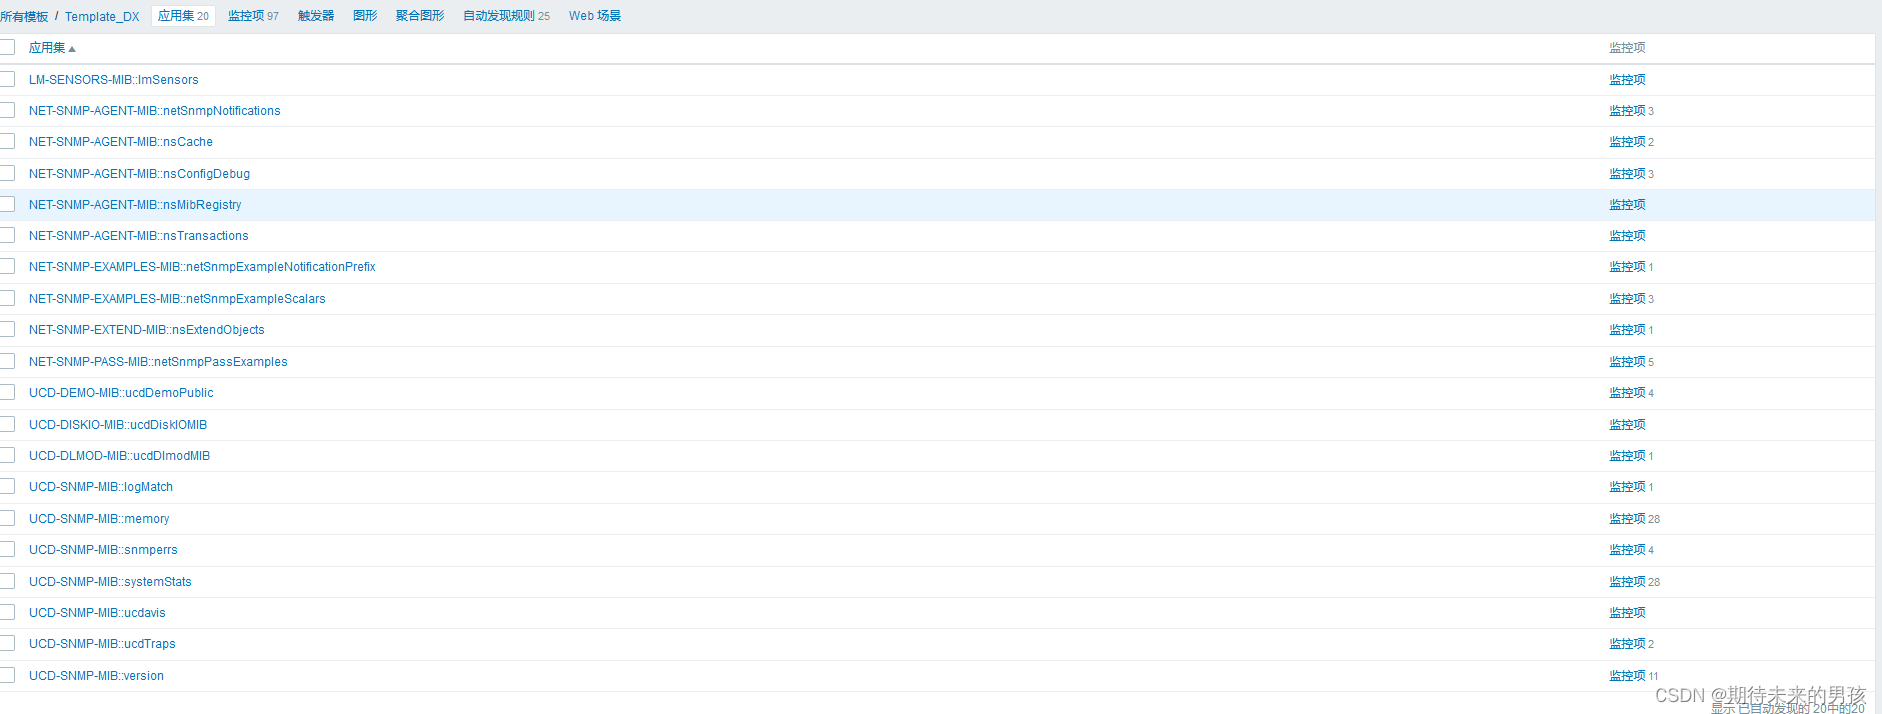Open UCD-SNMP-MIB::memory application

[x=99, y=519]
